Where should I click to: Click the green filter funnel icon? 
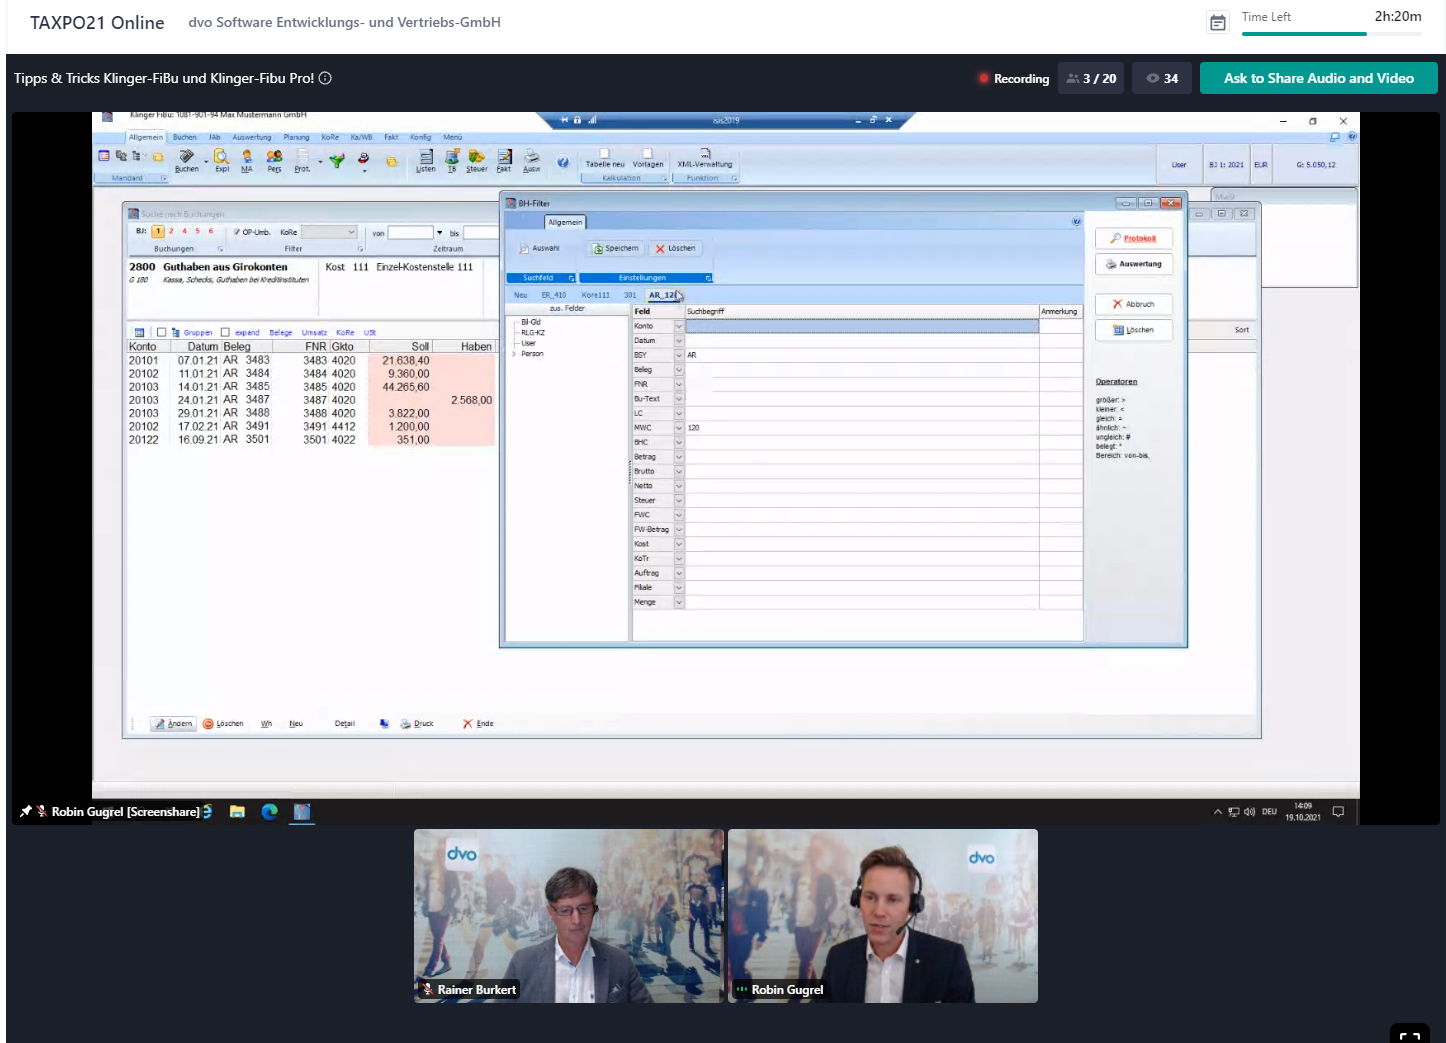point(337,159)
